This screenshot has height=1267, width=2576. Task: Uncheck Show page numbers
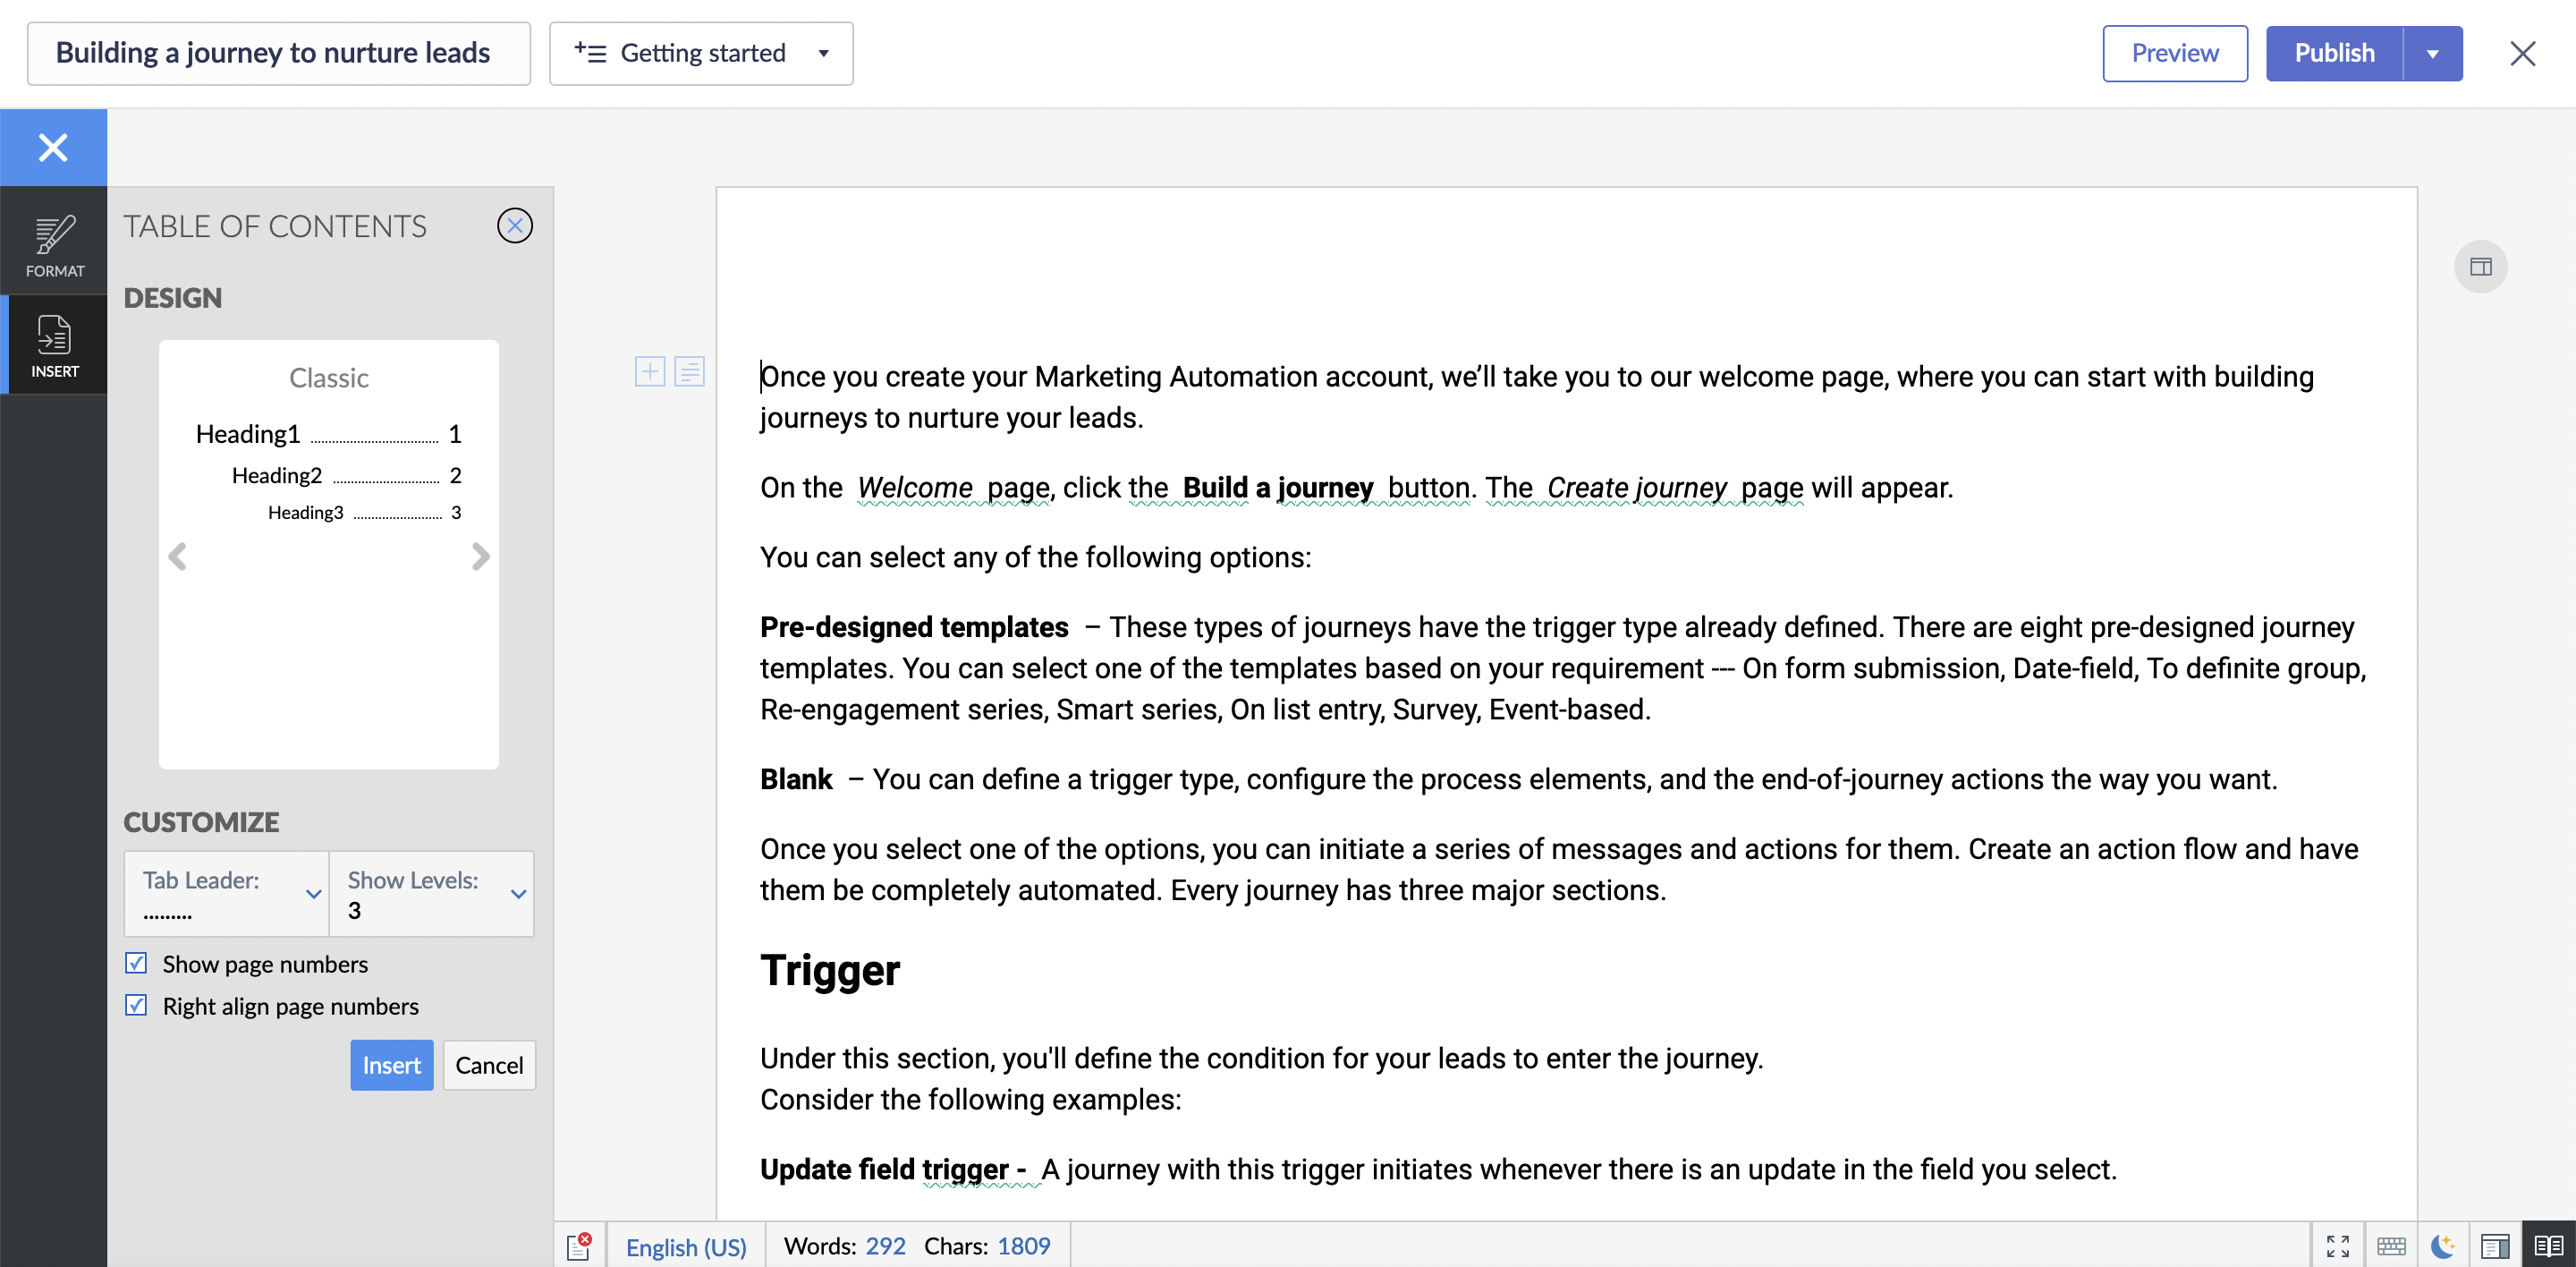pyautogui.click(x=137, y=963)
